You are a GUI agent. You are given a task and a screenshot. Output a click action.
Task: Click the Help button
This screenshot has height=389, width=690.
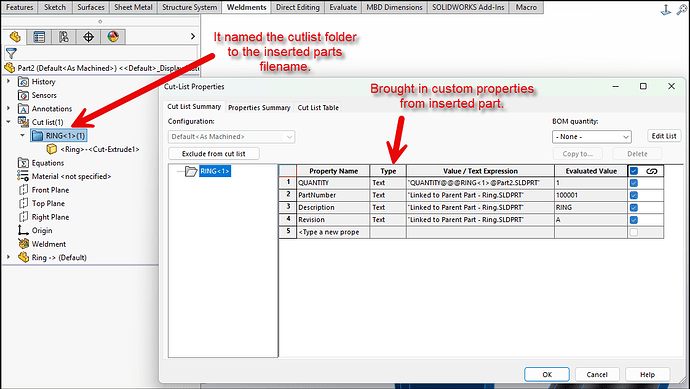[x=647, y=374]
